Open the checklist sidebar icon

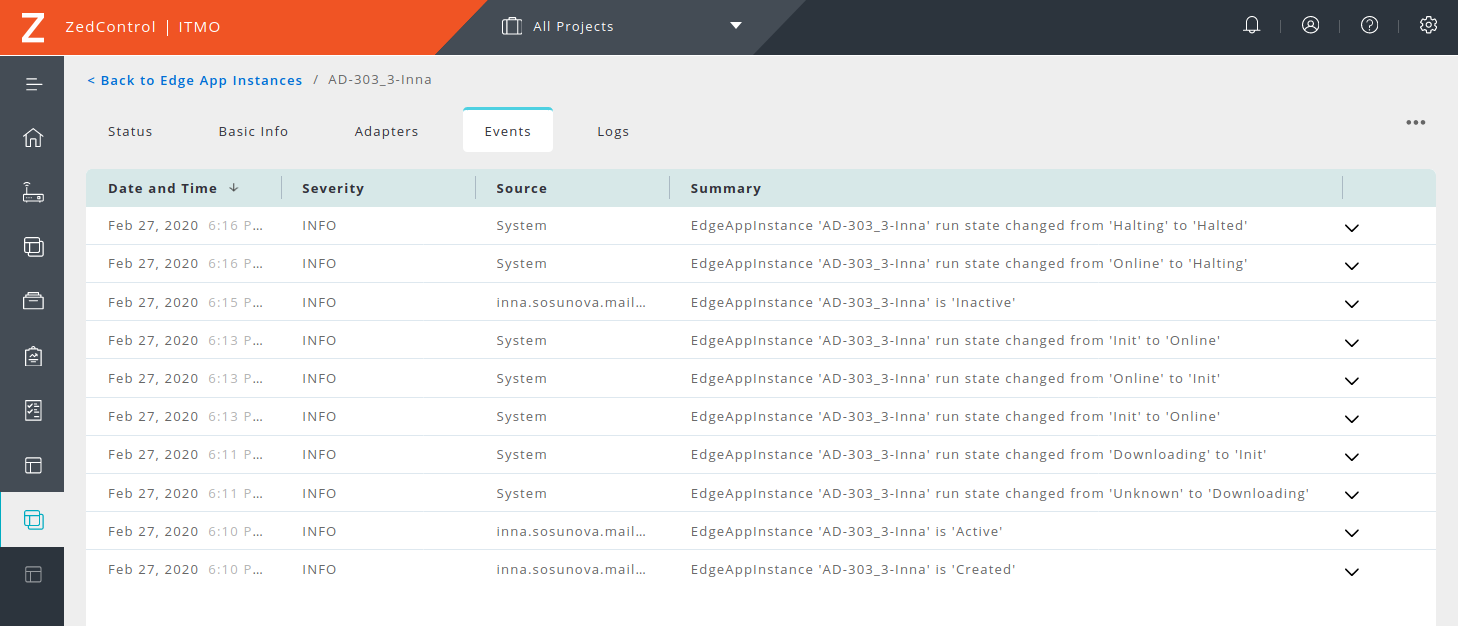(x=33, y=410)
